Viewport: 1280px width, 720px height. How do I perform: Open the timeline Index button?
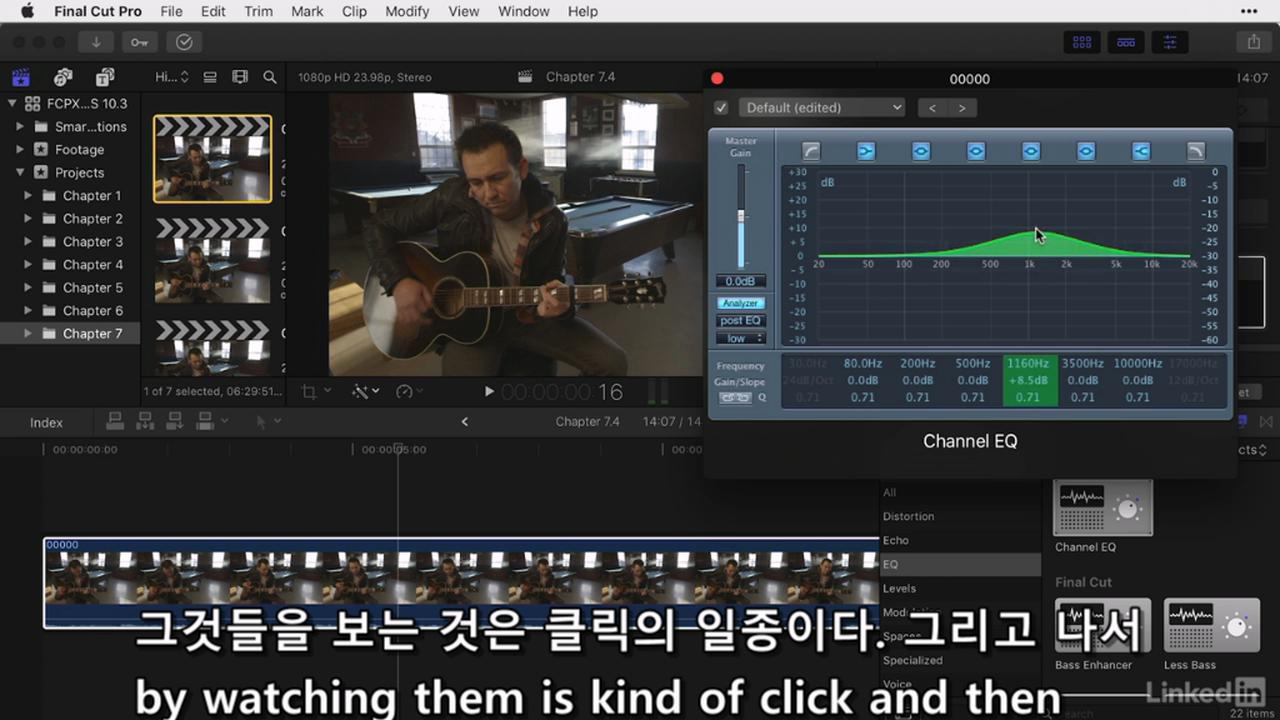46,422
